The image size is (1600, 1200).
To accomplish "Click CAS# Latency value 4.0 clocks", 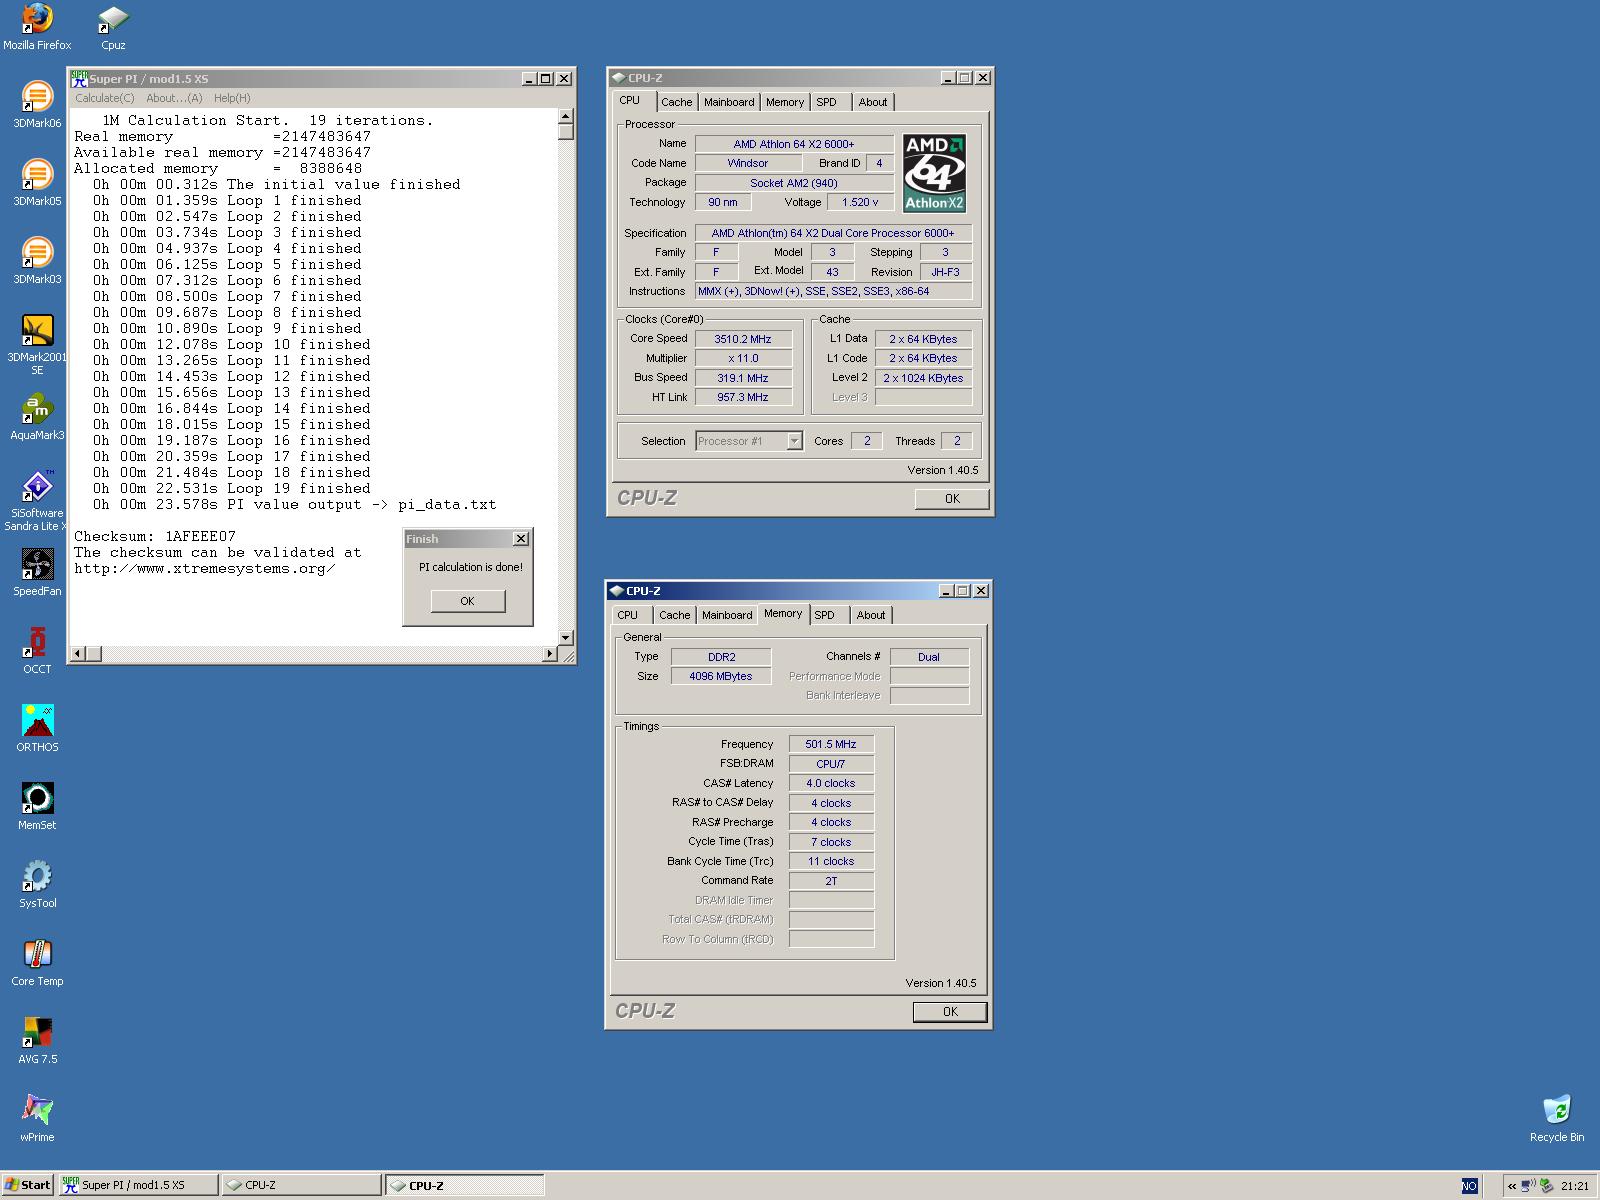I will point(831,783).
